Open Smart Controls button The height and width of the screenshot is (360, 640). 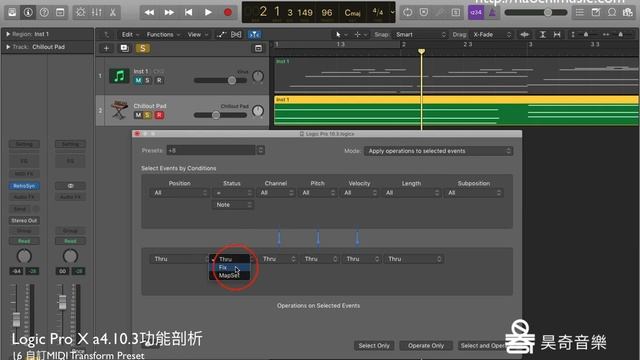tap(80, 12)
